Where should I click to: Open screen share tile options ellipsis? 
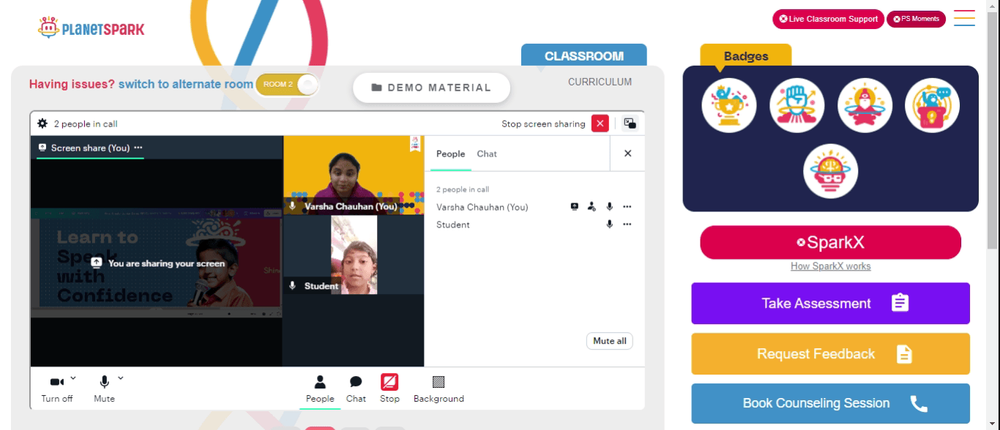[x=138, y=147]
